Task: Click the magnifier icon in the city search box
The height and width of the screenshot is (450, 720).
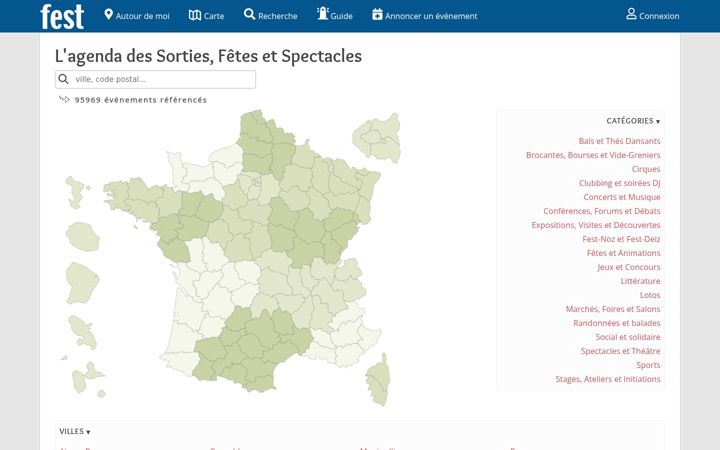Action: tap(64, 79)
